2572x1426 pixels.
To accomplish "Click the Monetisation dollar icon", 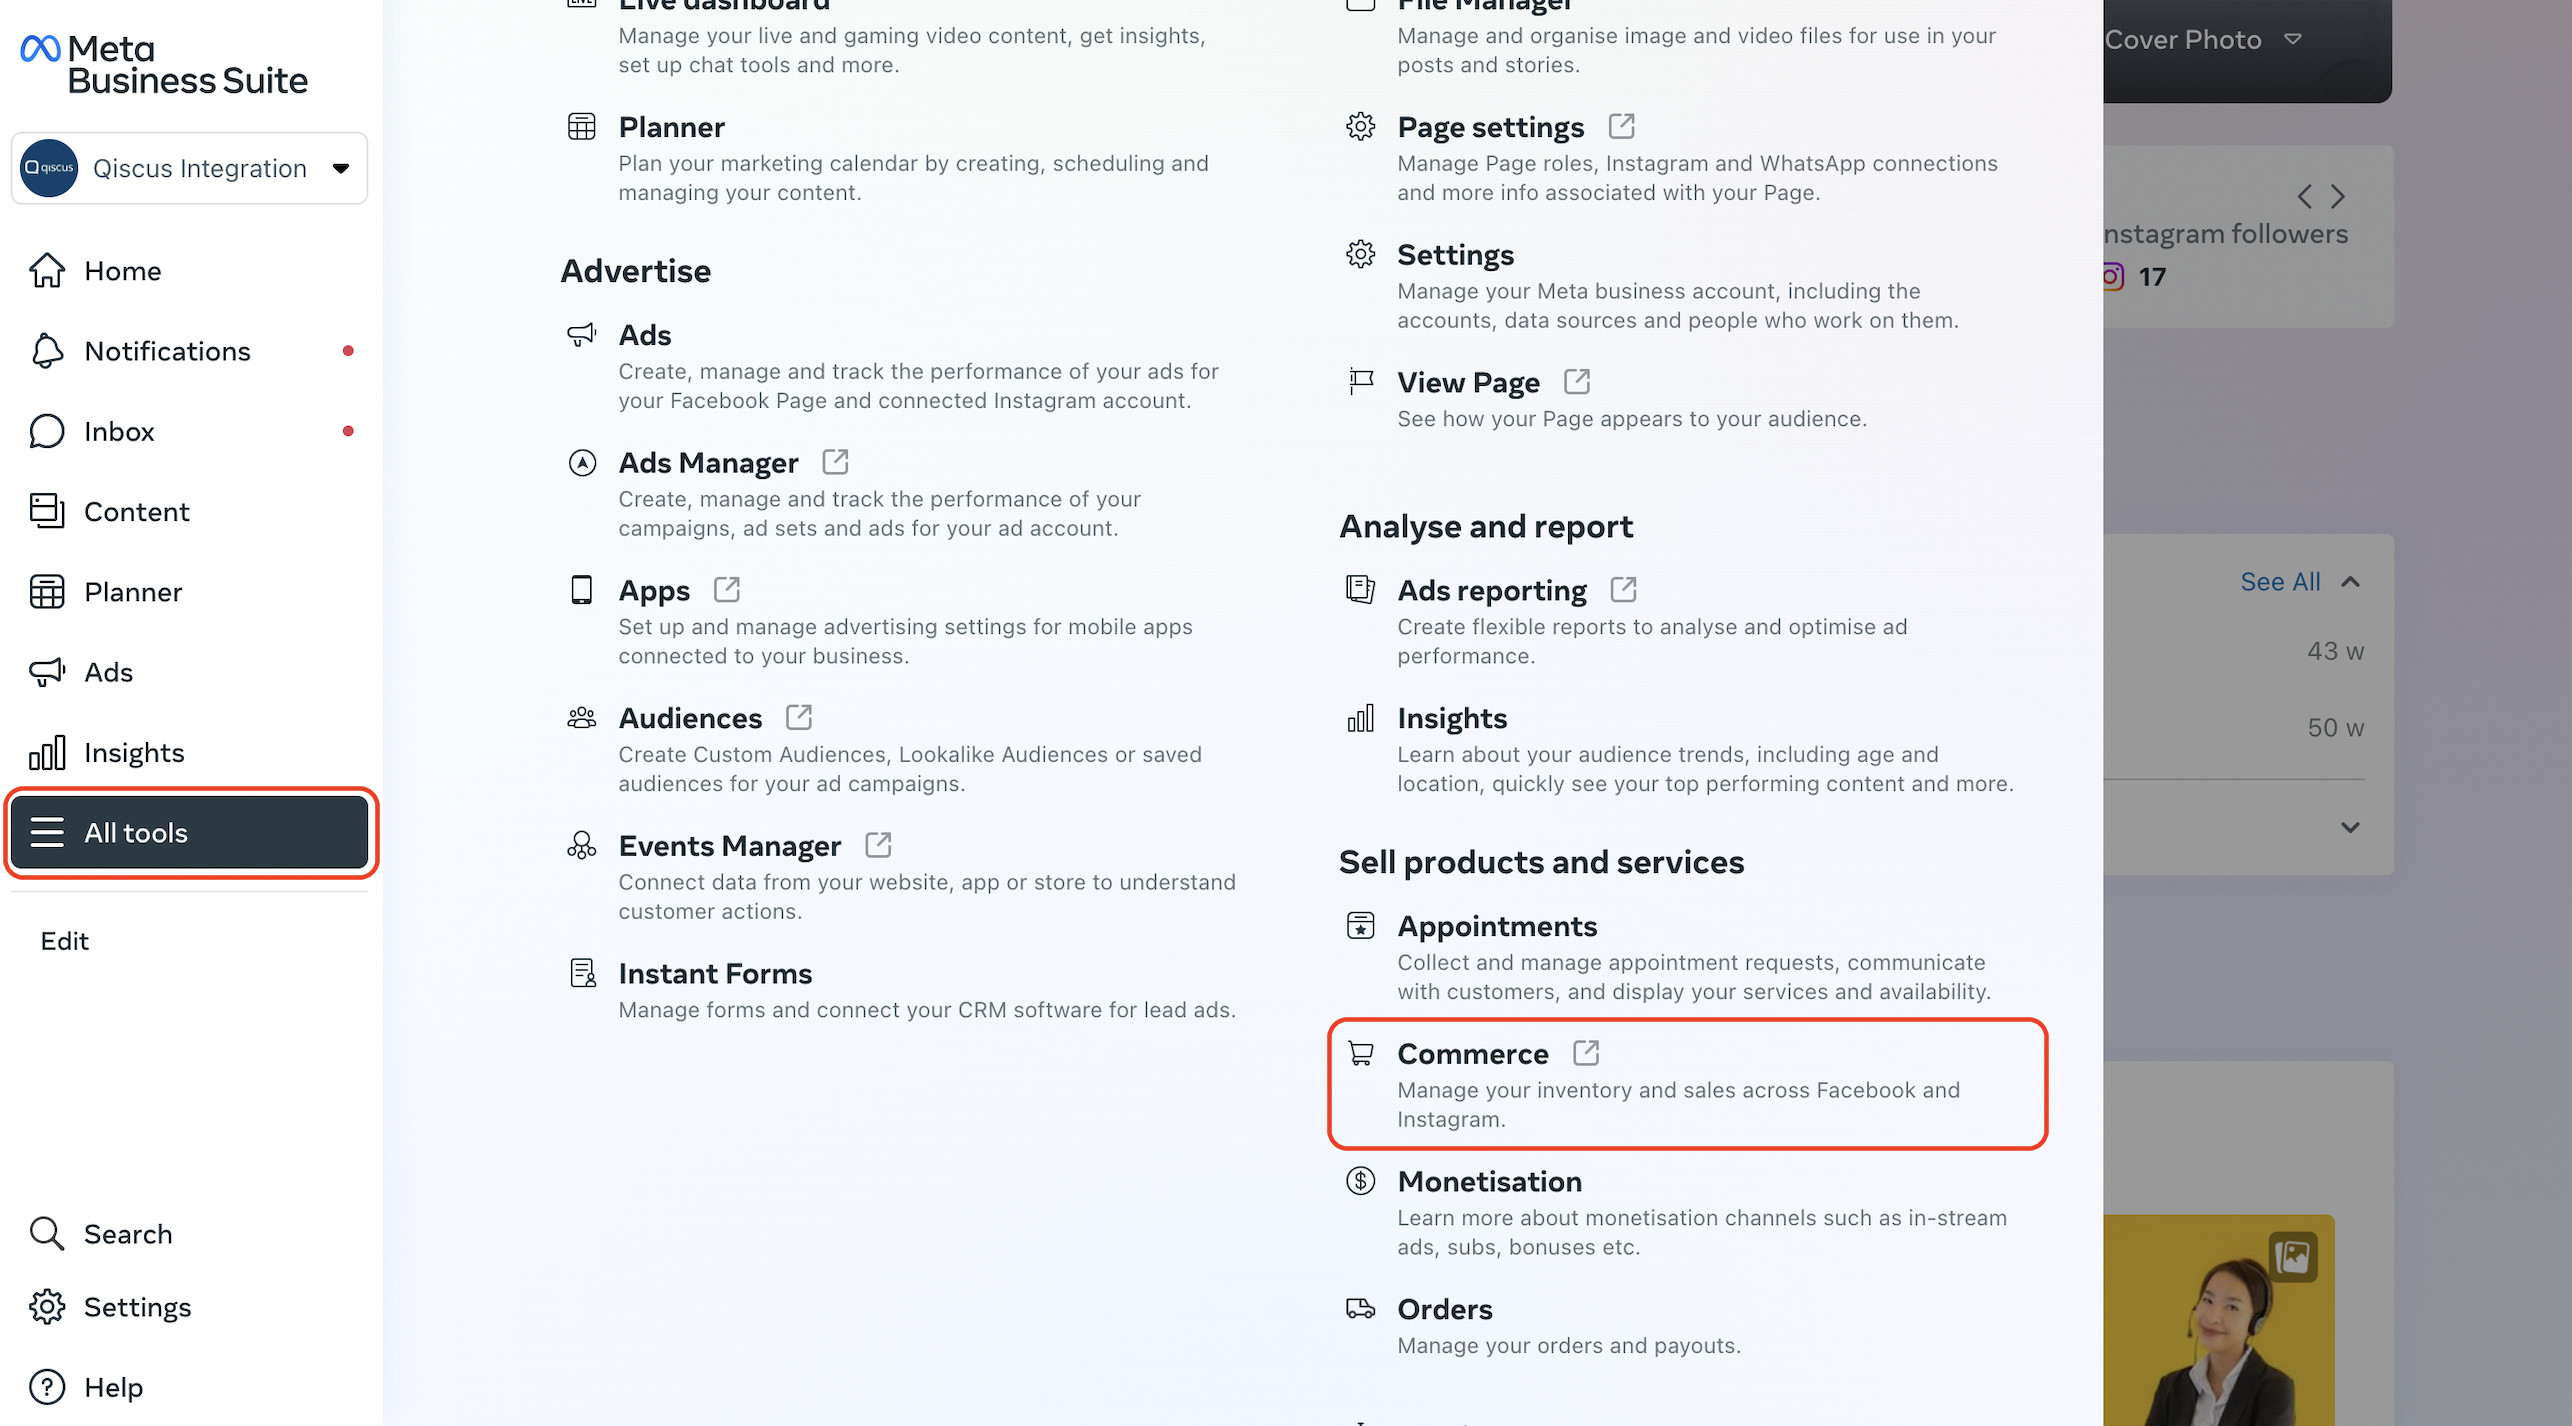I will pos(1360,1181).
